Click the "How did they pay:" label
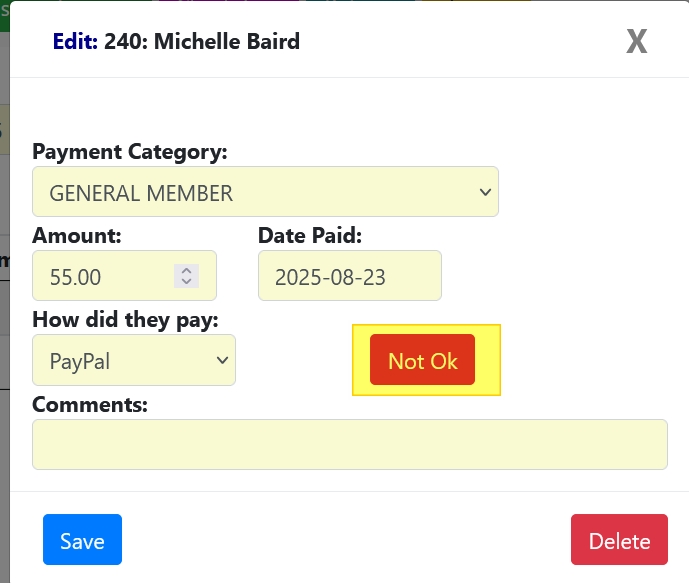The width and height of the screenshot is (689, 583). pos(125,320)
